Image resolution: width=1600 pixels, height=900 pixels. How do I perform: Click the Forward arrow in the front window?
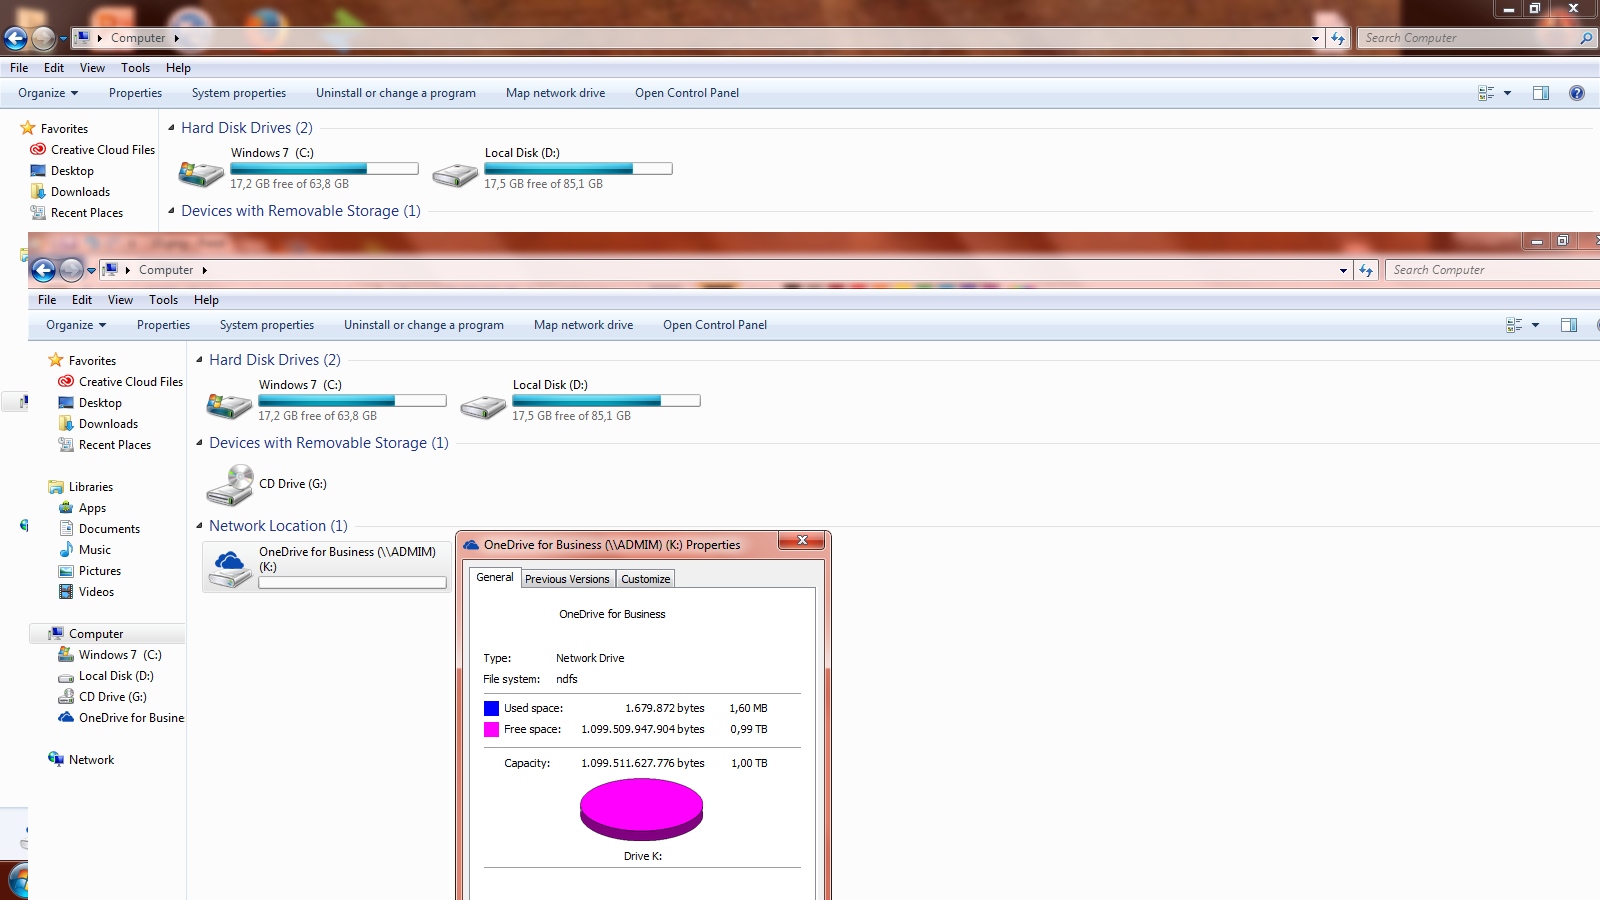point(71,270)
